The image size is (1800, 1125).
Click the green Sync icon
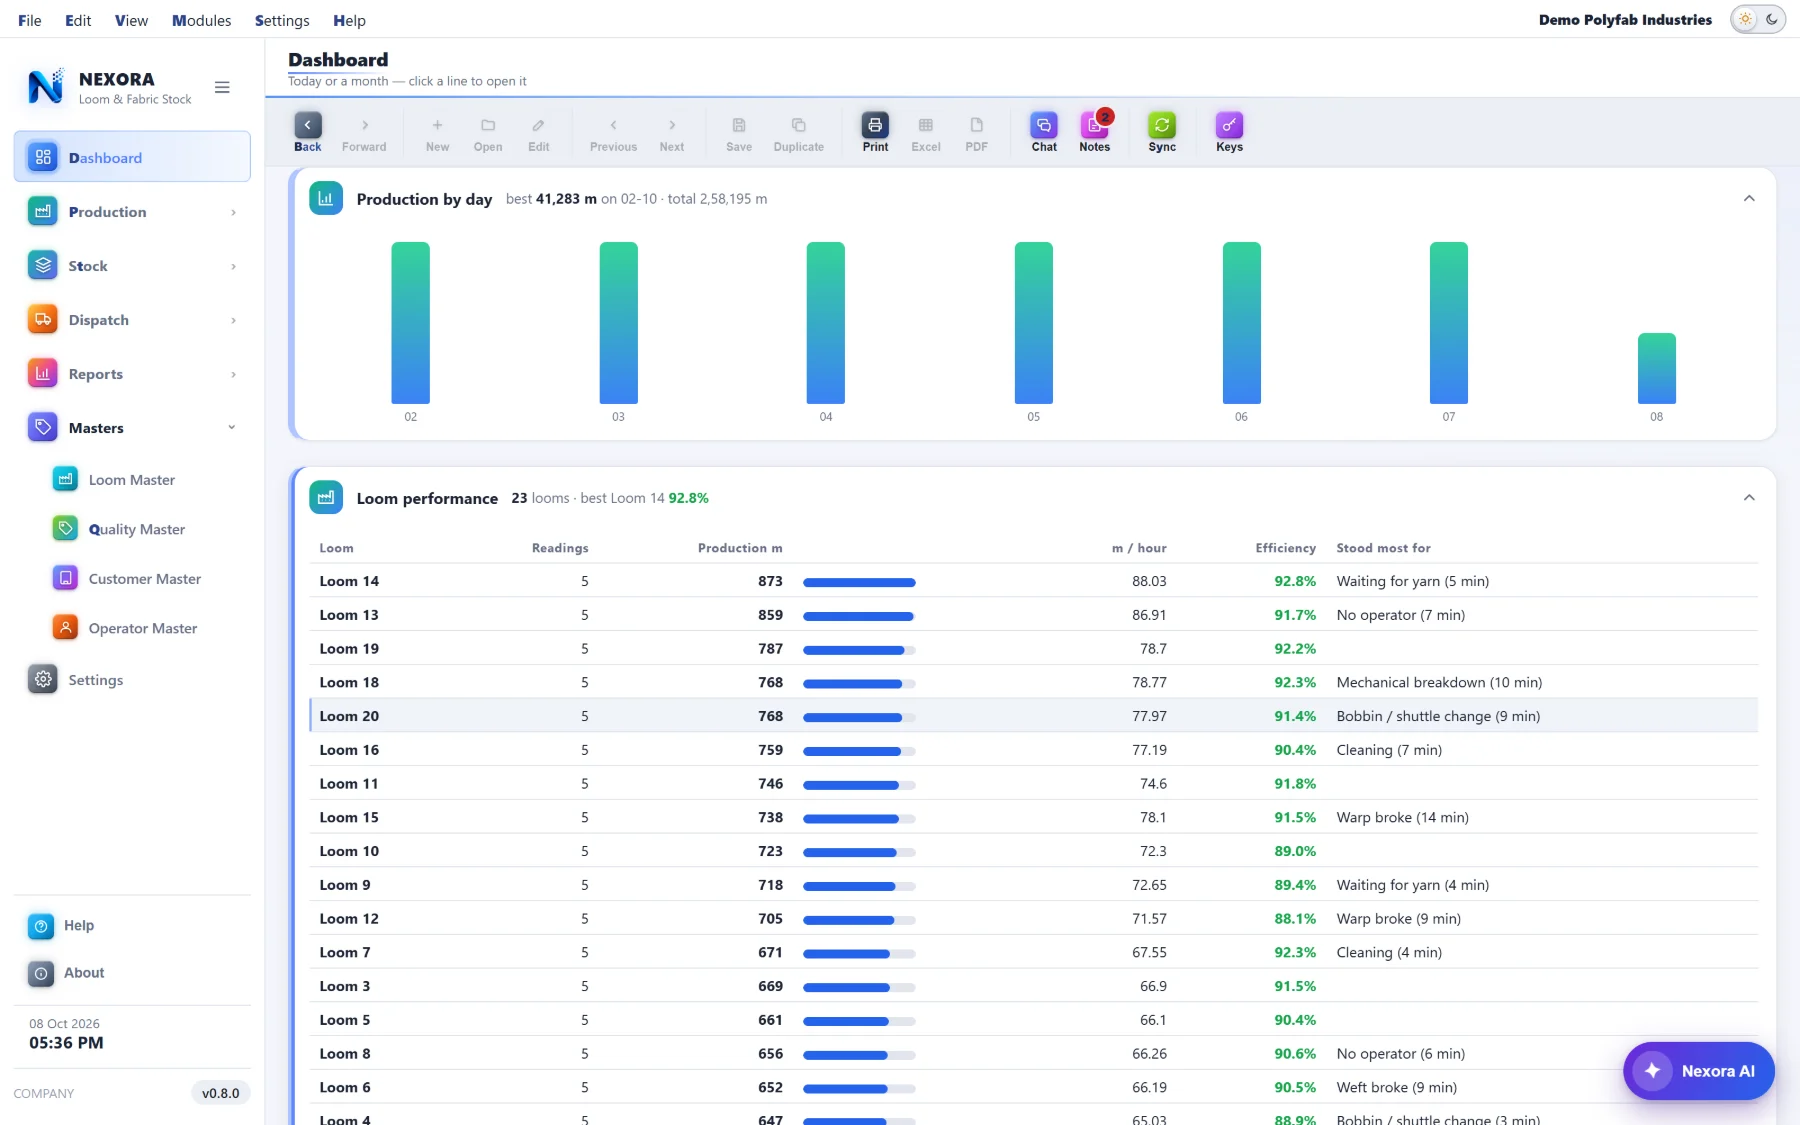tap(1162, 125)
